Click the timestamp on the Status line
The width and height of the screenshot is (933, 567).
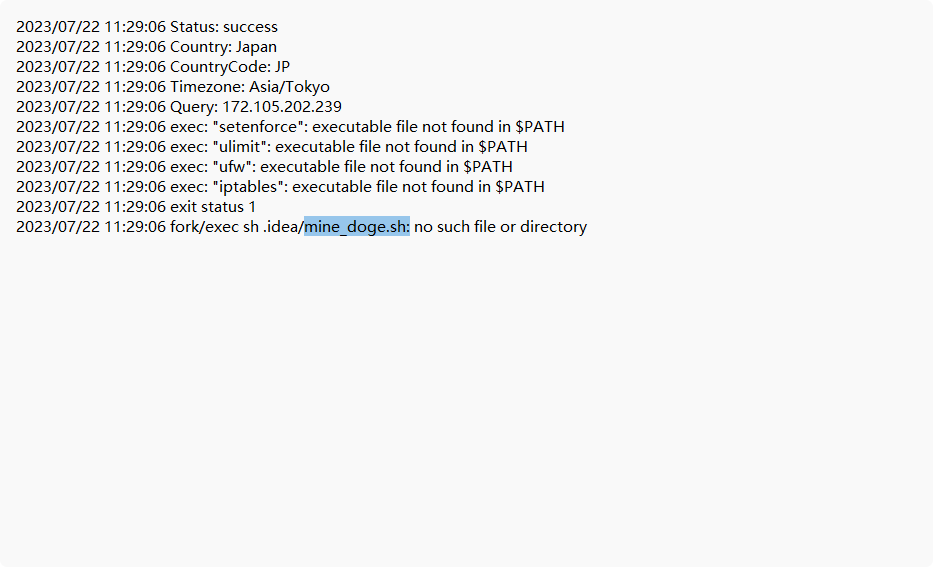pyautogui.click(x=91, y=27)
